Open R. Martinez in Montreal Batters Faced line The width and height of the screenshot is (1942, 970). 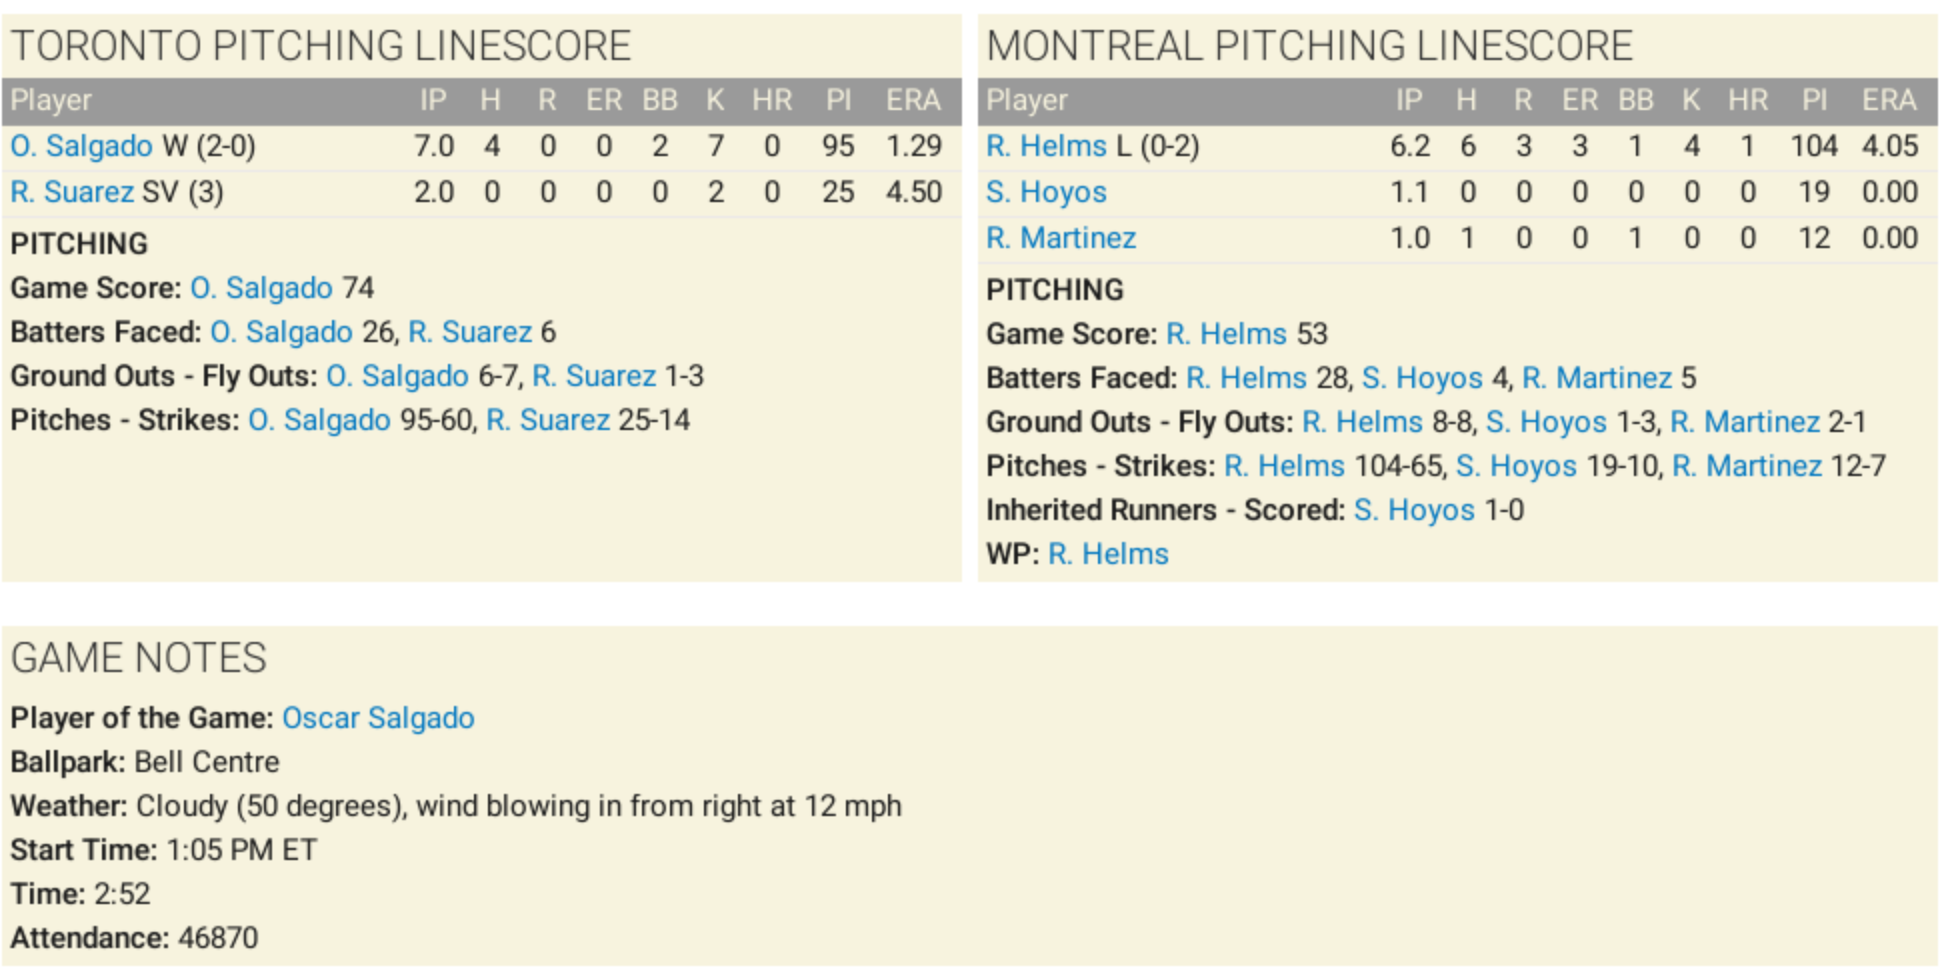(x=1597, y=378)
